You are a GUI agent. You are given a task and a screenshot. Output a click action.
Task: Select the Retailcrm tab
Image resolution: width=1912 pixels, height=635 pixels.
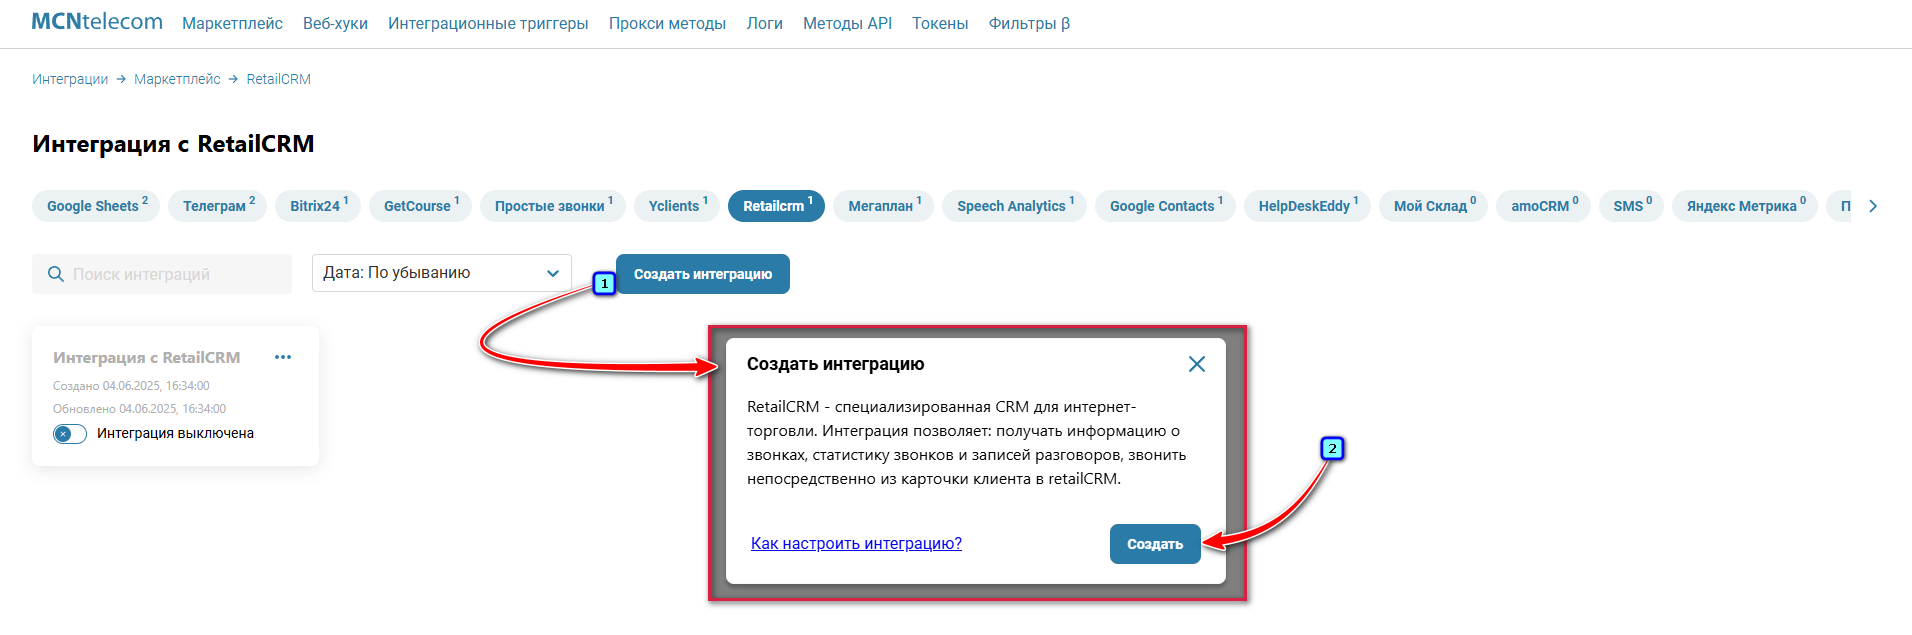pos(776,206)
